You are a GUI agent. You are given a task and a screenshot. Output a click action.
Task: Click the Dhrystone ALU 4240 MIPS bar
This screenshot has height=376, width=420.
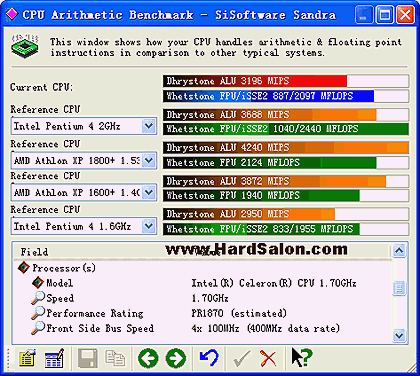coord(286,147)
